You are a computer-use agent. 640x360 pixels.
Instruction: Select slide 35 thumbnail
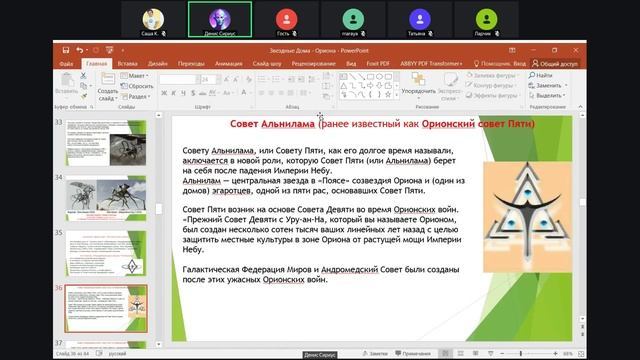tap(106, 253)
